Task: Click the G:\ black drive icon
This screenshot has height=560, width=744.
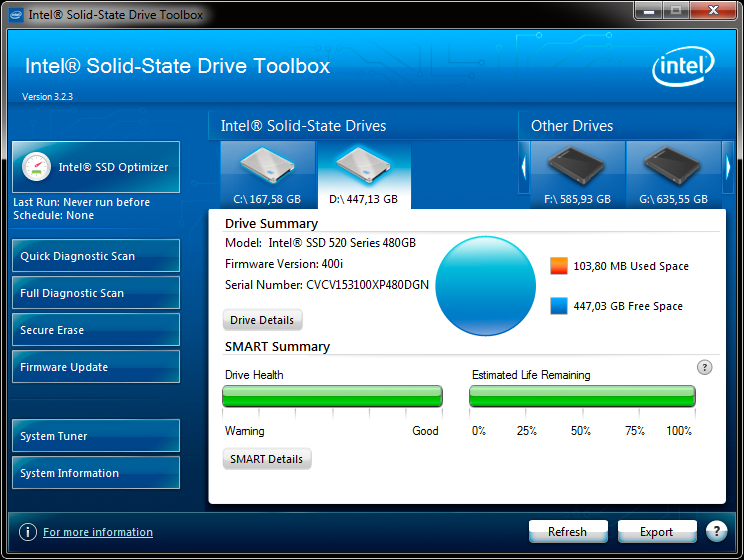Action: [672, 165]
